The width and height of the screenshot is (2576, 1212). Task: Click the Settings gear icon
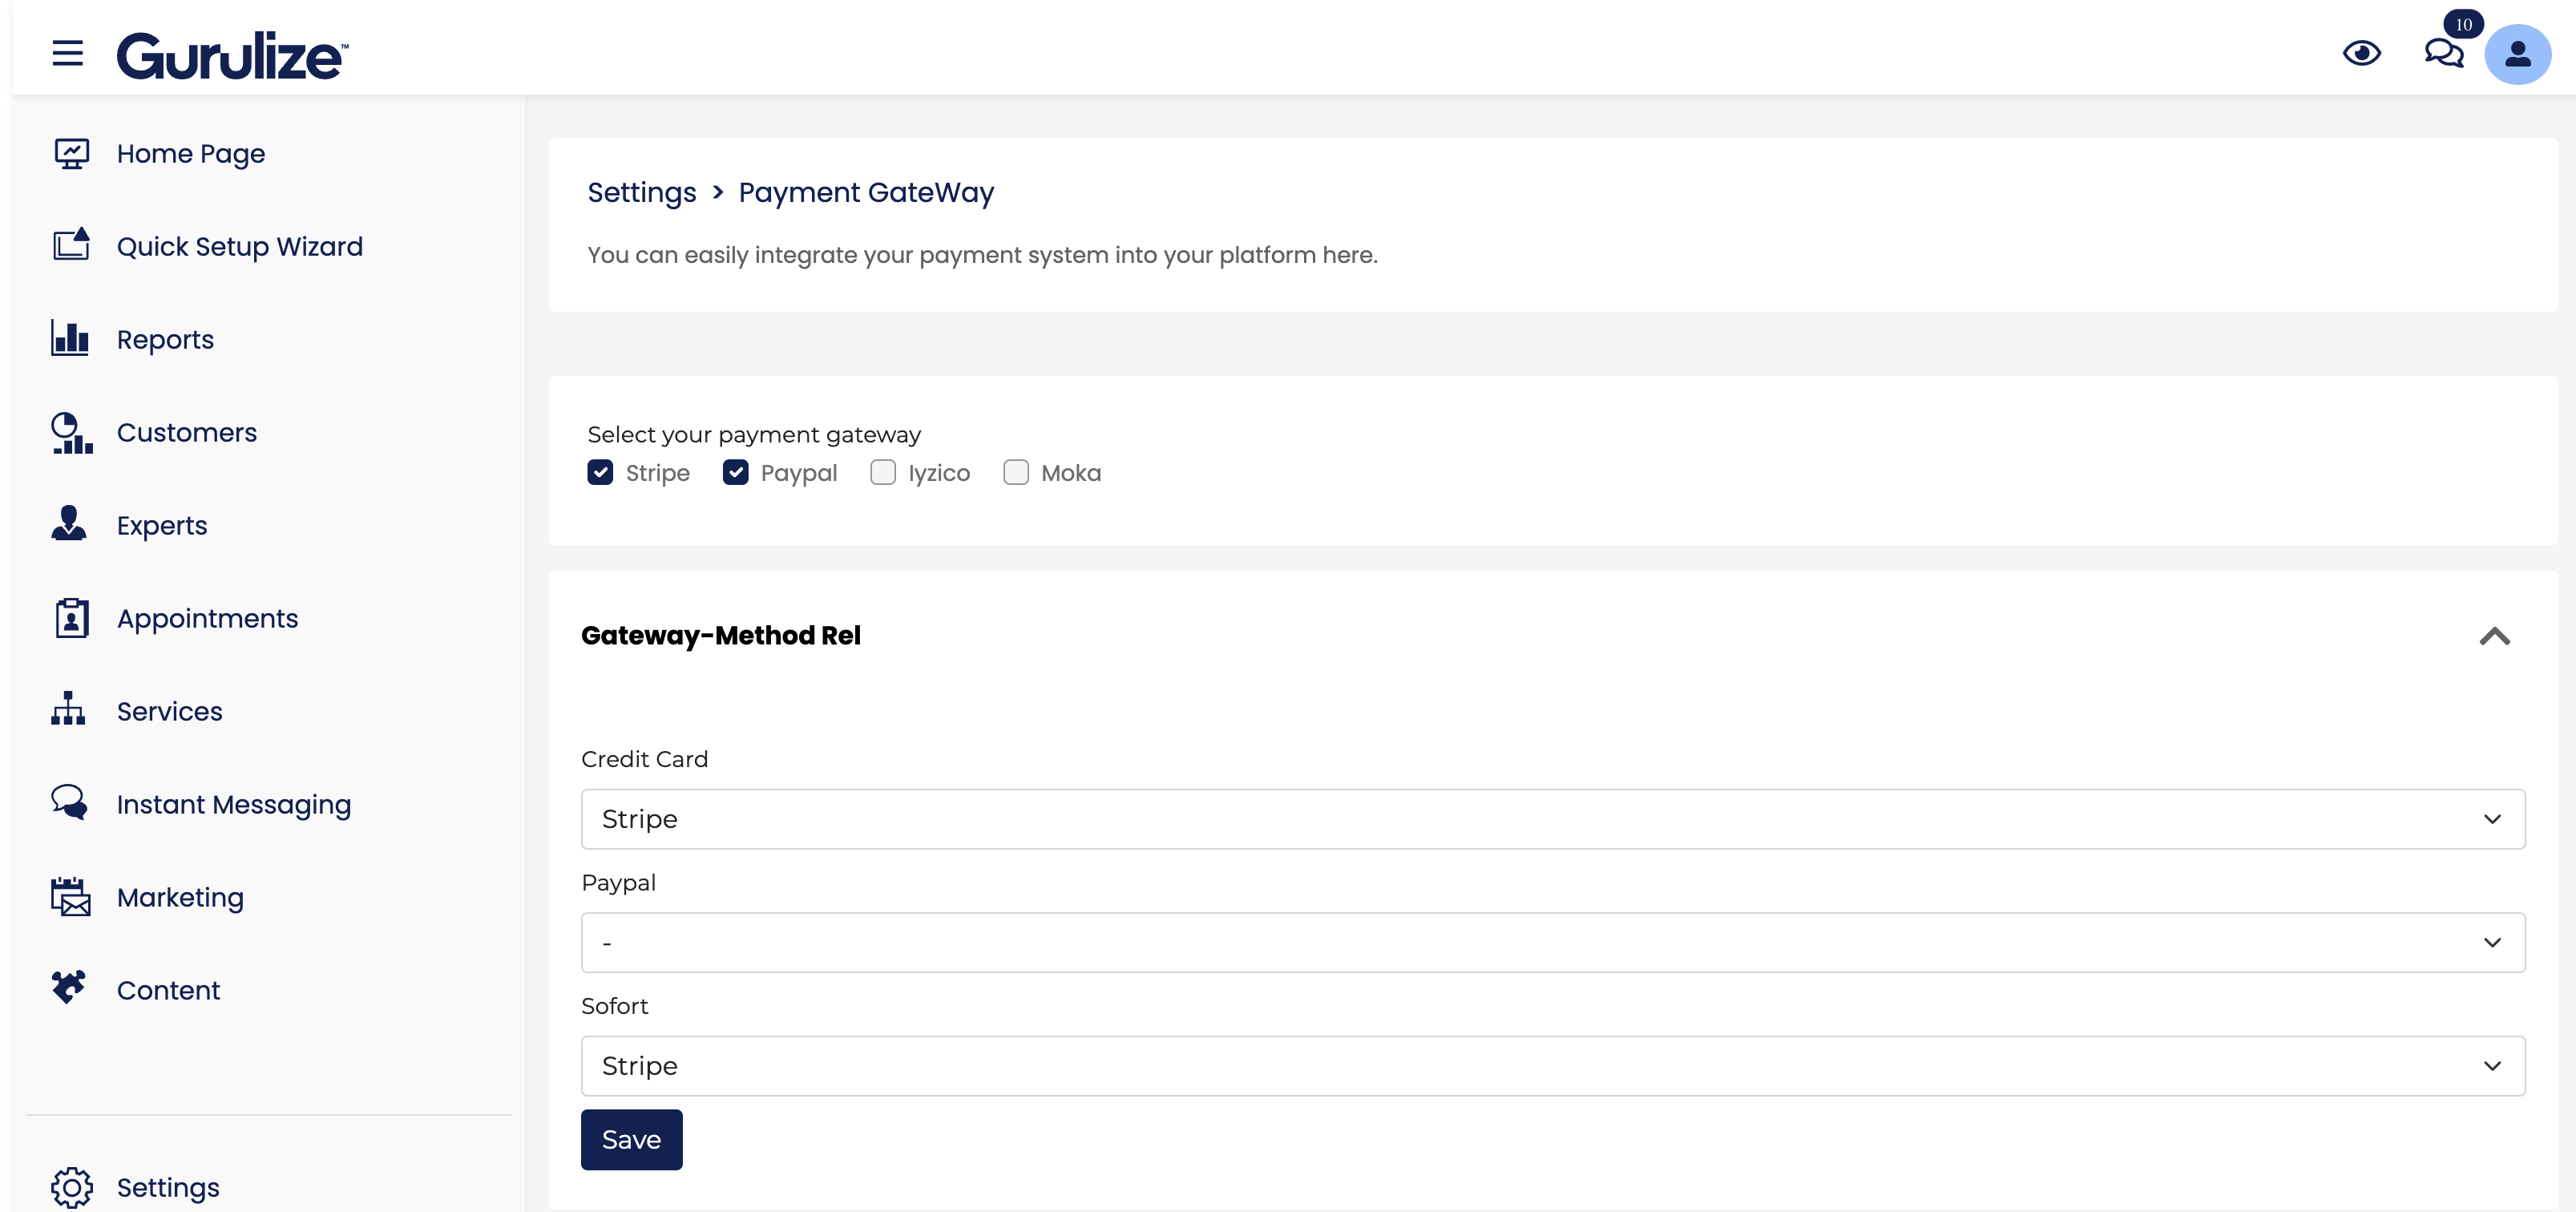click(71, 1188)
